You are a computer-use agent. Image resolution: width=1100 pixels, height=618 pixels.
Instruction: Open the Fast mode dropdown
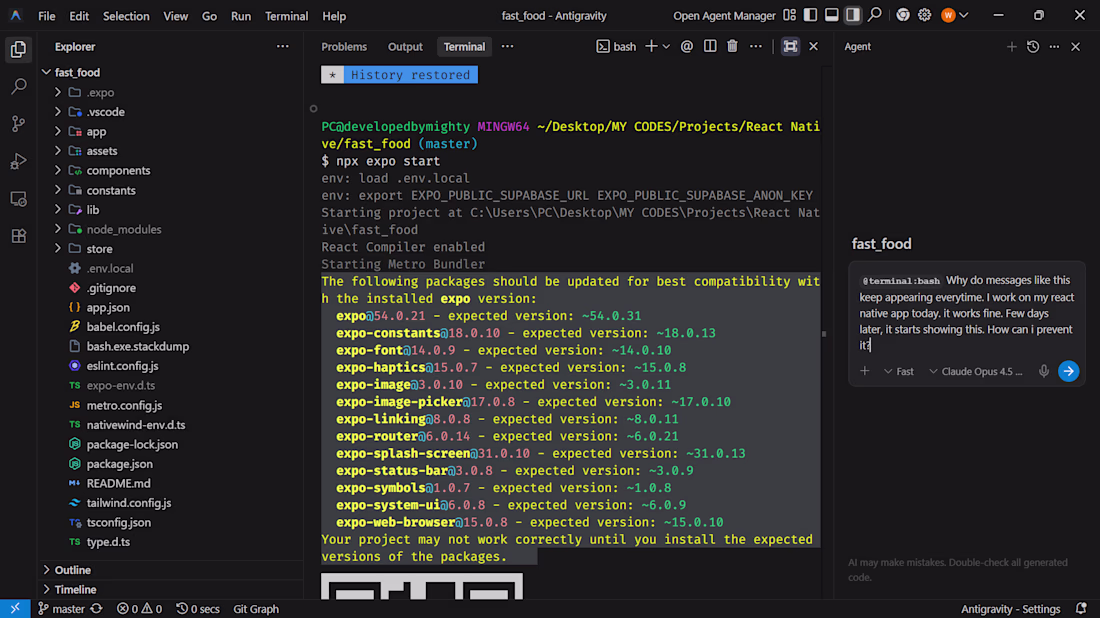click(898, 371)
